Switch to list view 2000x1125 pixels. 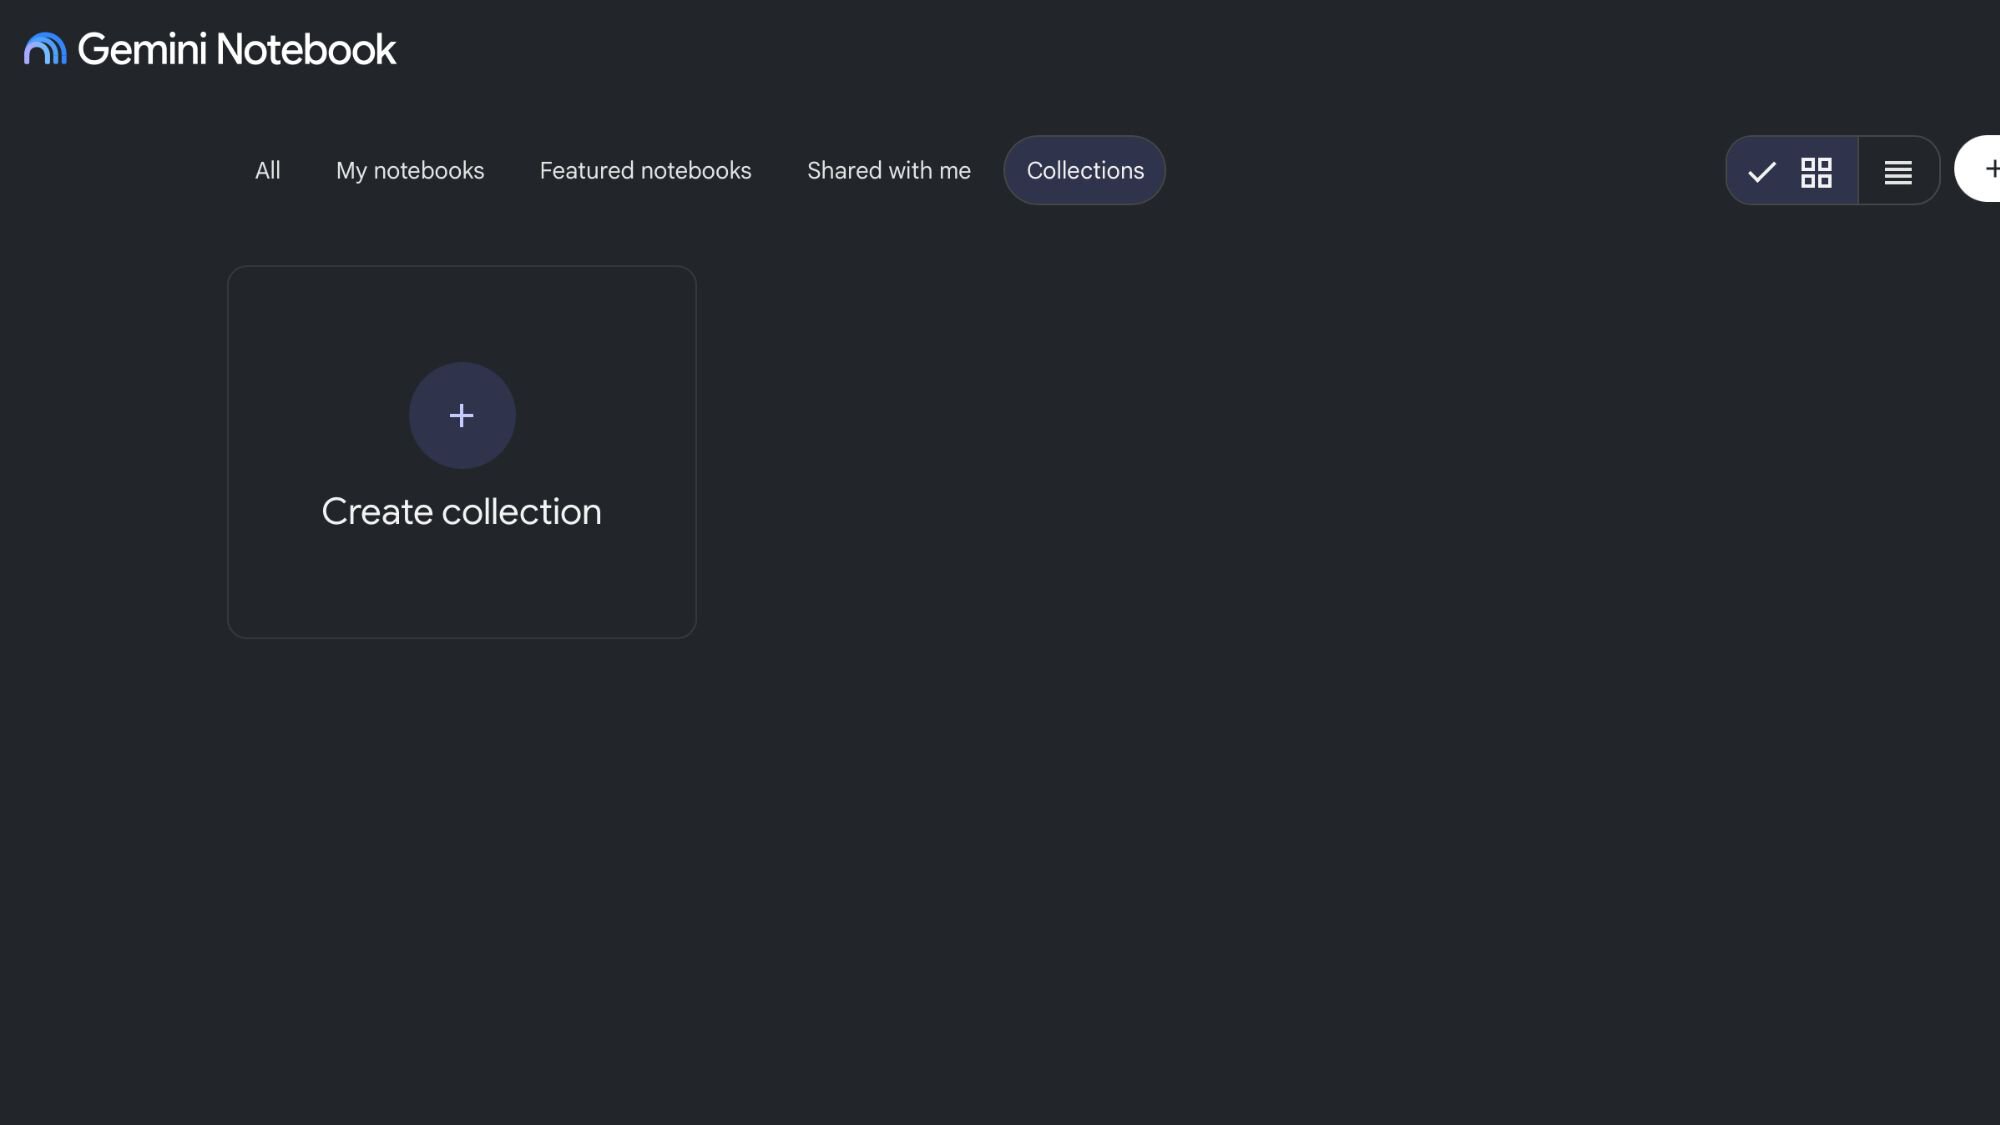1898,171
